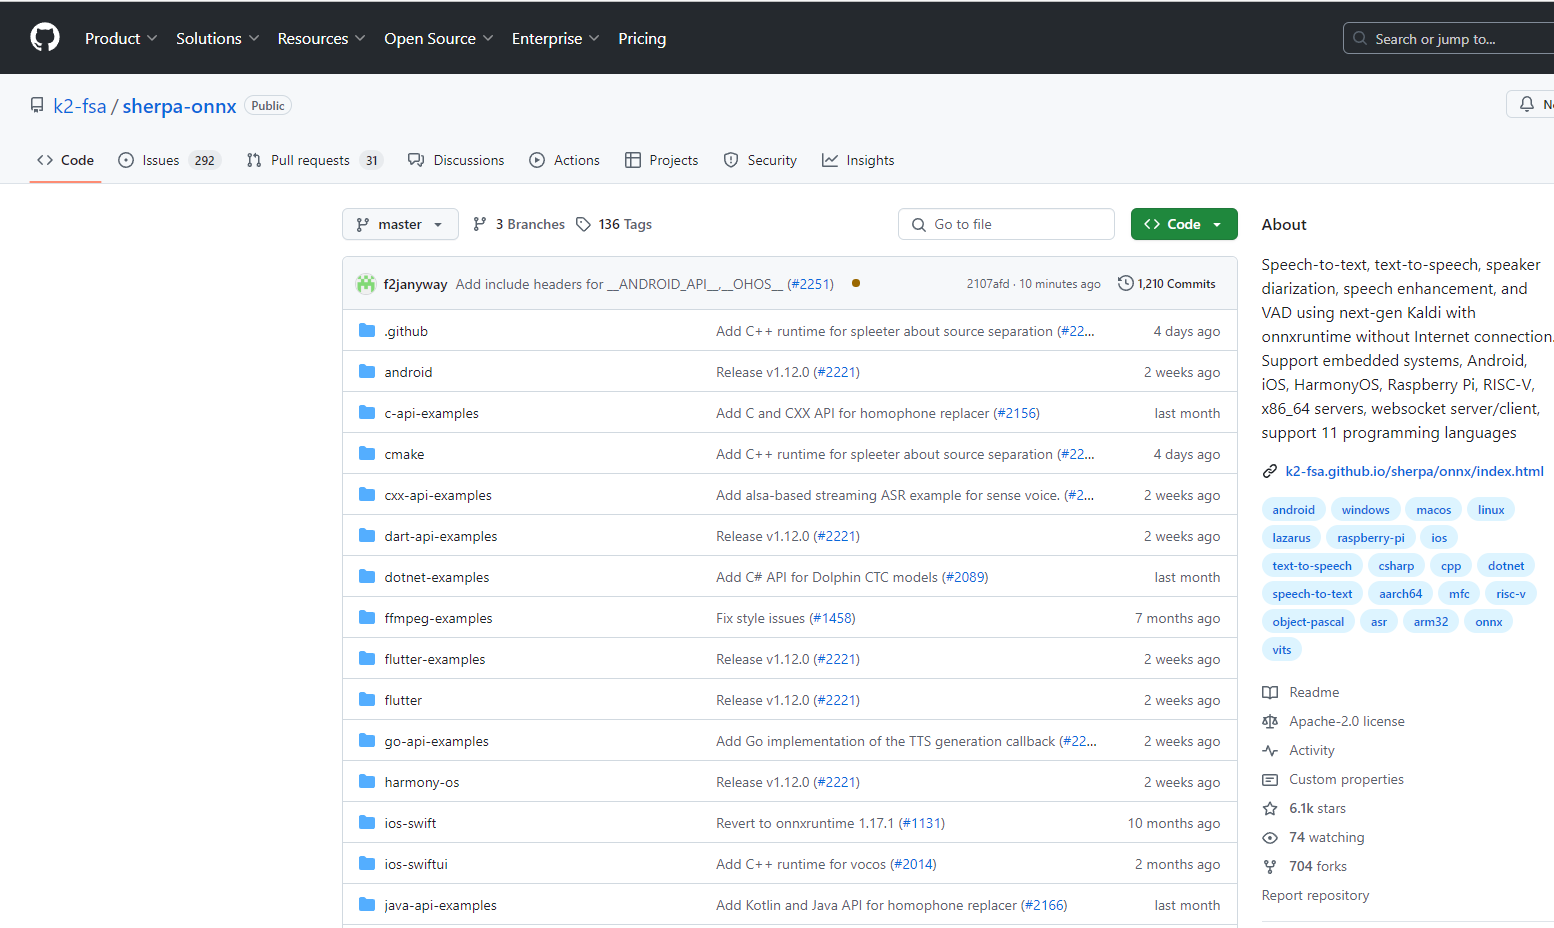Click the harmony-os folder icon
The height and width of the screenshot is (928, 1554).
pyautogui.click(x=367, y=782)
